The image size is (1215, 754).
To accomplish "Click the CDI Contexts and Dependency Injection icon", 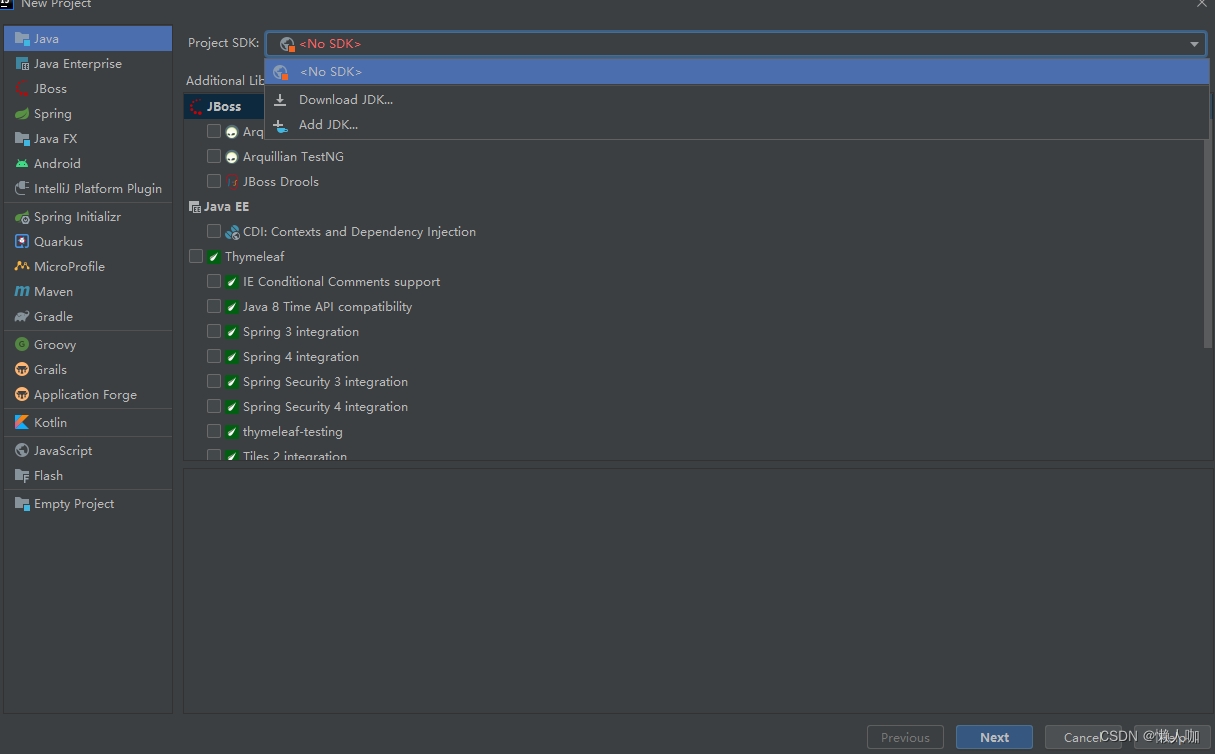I will (x=232, y=232).
